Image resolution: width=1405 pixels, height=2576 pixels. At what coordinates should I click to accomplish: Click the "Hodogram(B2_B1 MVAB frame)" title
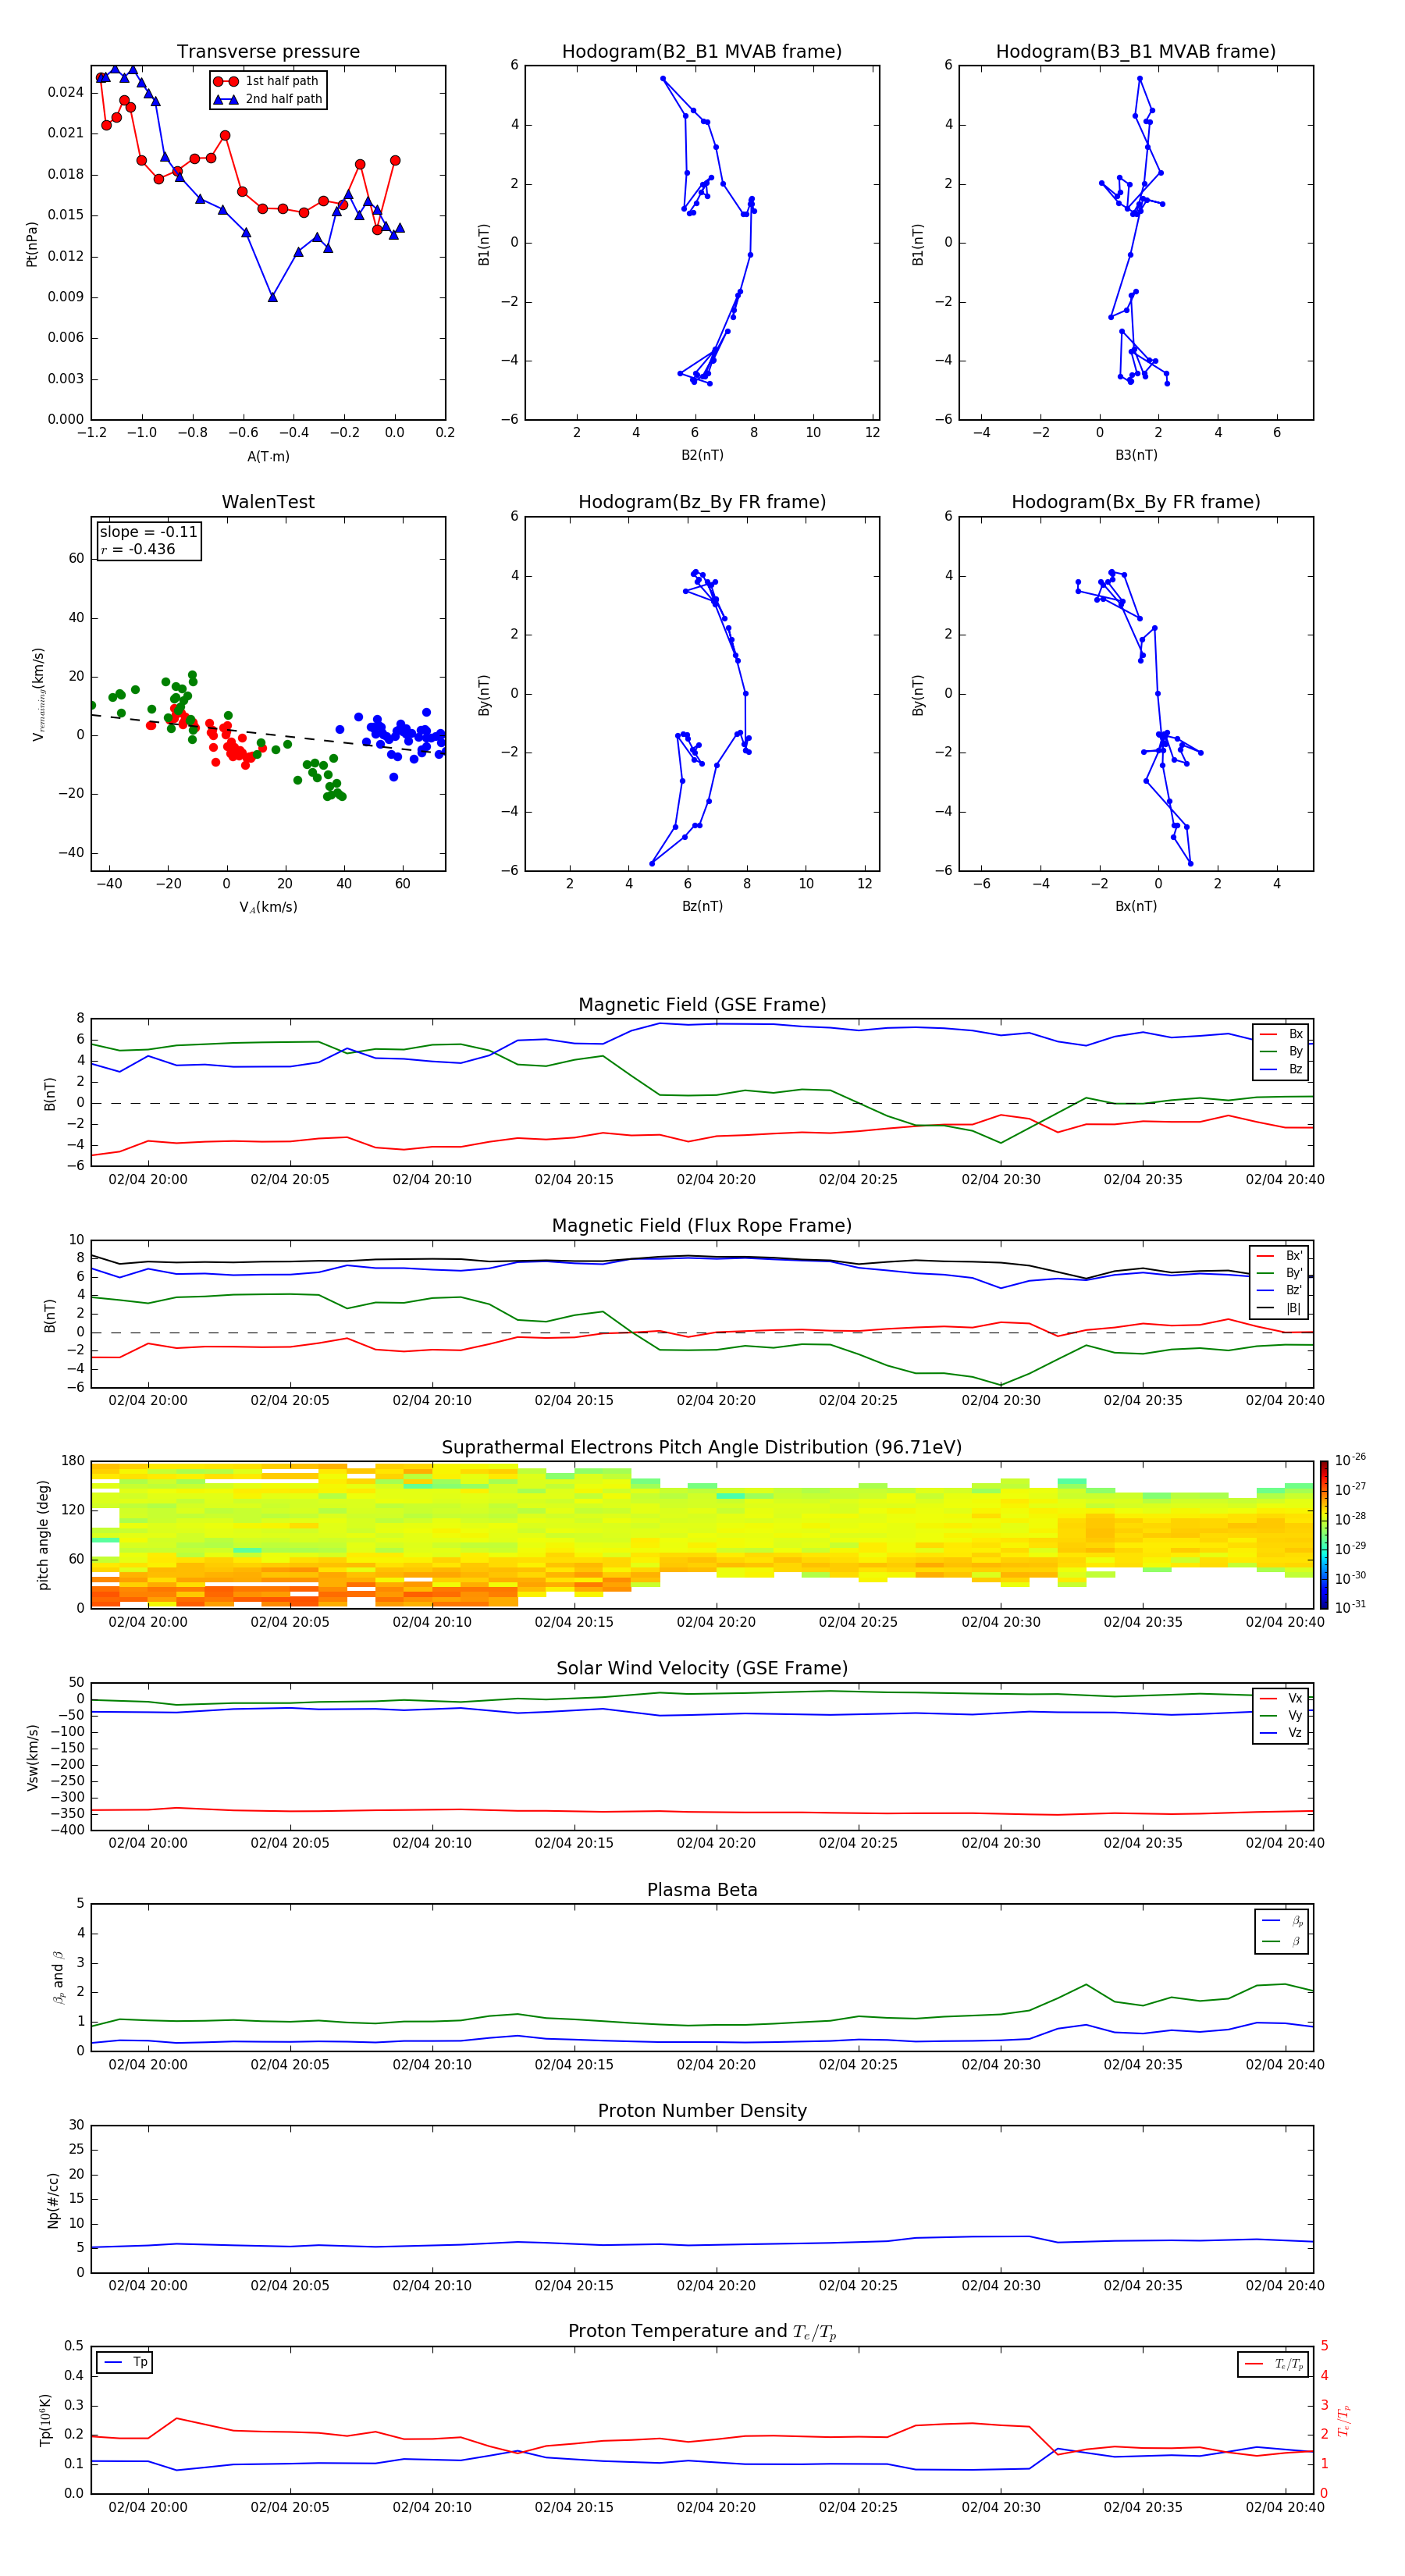[x=702, y=52]
